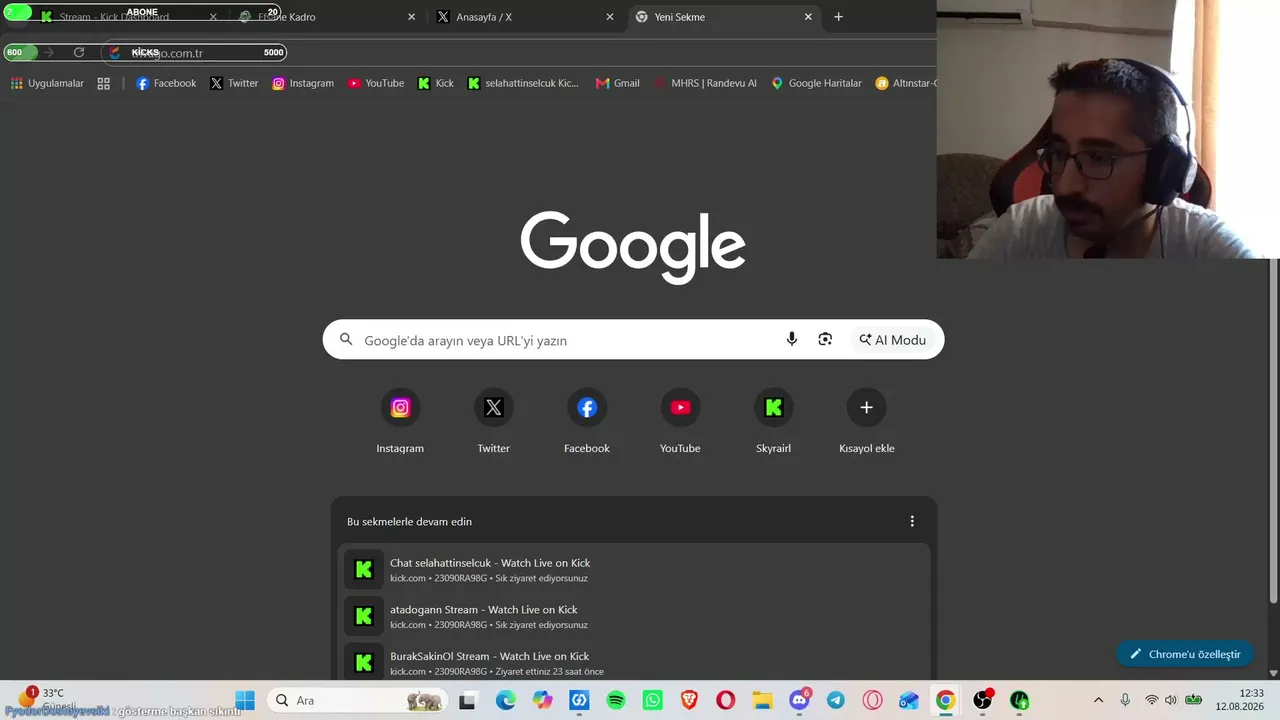
Task: Click the Windows taskbar search box
Action: (x=358, y=700)
